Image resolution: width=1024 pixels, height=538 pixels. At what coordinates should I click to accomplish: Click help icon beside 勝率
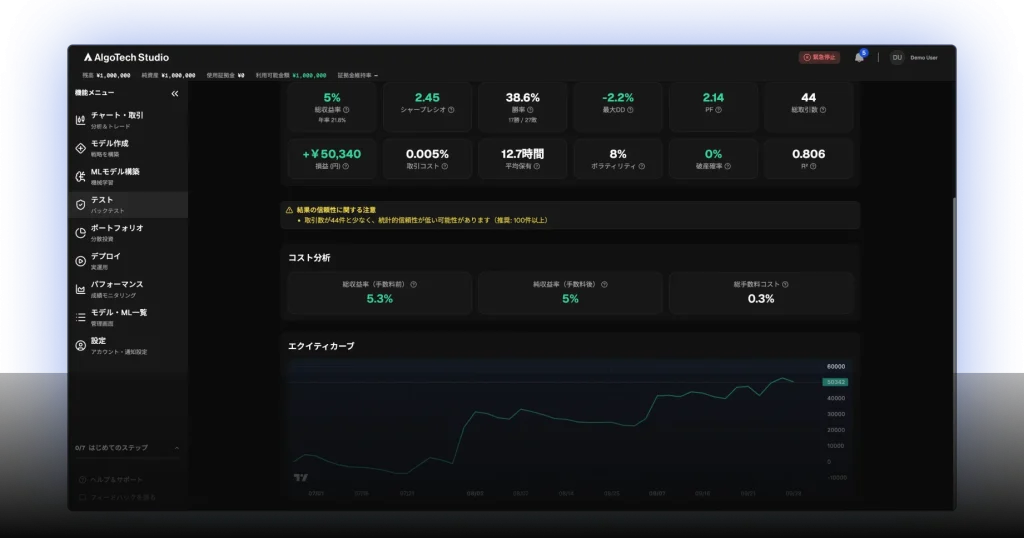pyautogui.click(x=530, y=110)
